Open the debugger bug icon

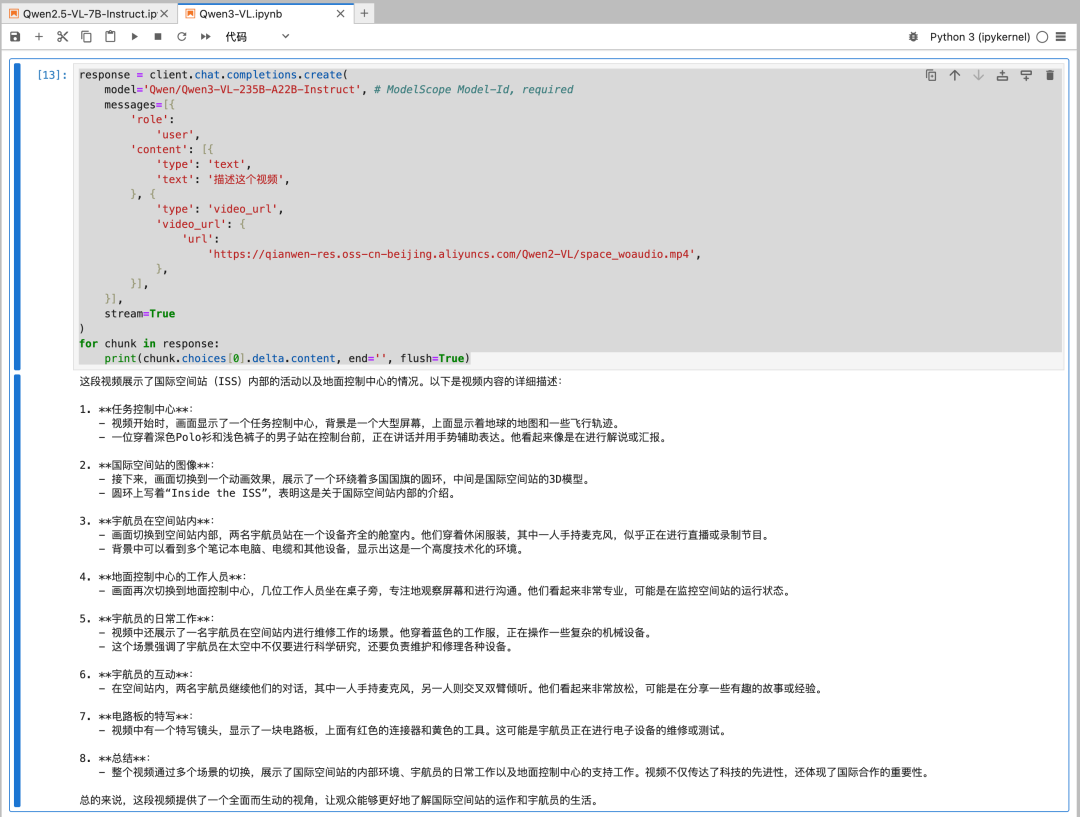pyautogui.click(x=913, y=37)
